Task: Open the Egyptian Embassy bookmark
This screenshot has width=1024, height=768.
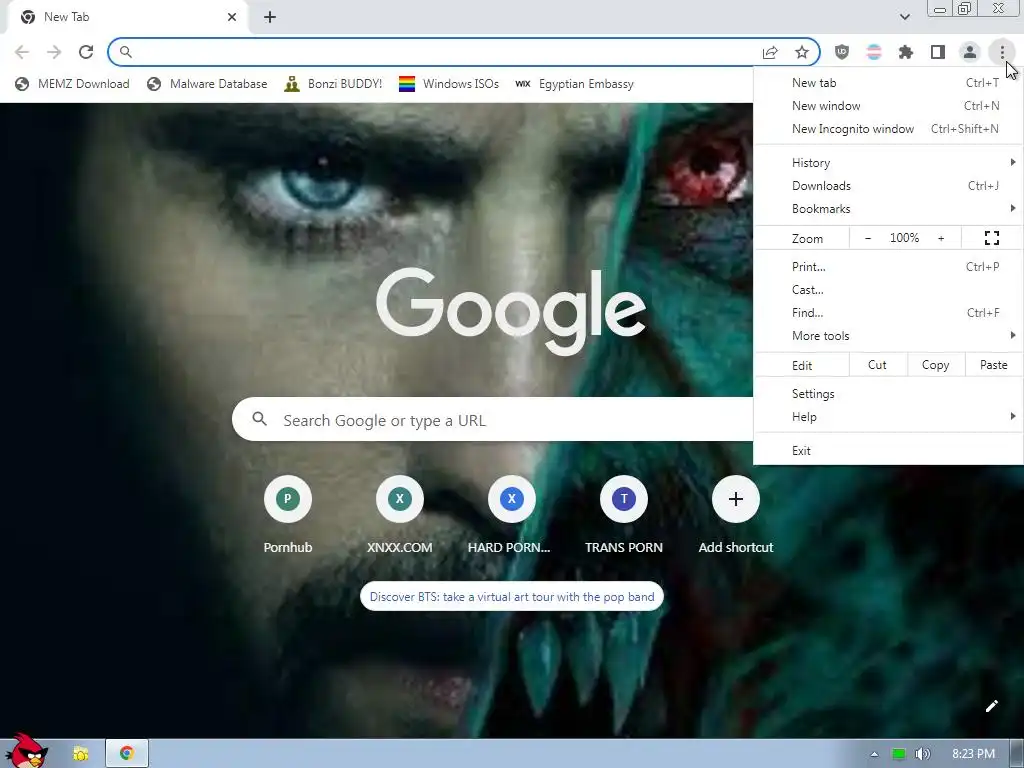Action: pyautogui.click(x=575, y=84)
